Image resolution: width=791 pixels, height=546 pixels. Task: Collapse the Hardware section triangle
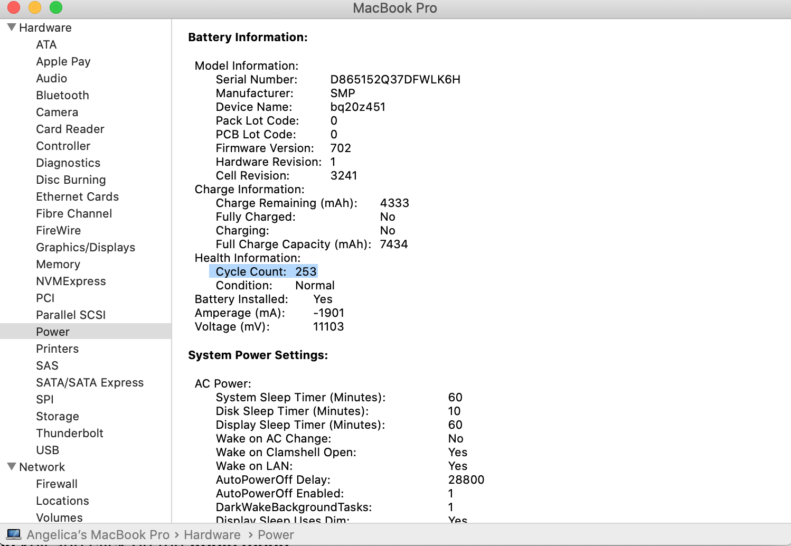[x=12, y=27]
